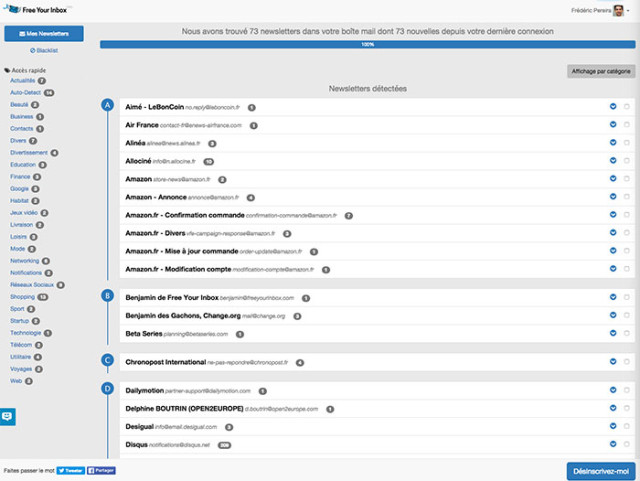Filter by Réseaux Sociaux category
Image resolution: width=640 pixels, height=481 pixels.
tap(32, 285)
